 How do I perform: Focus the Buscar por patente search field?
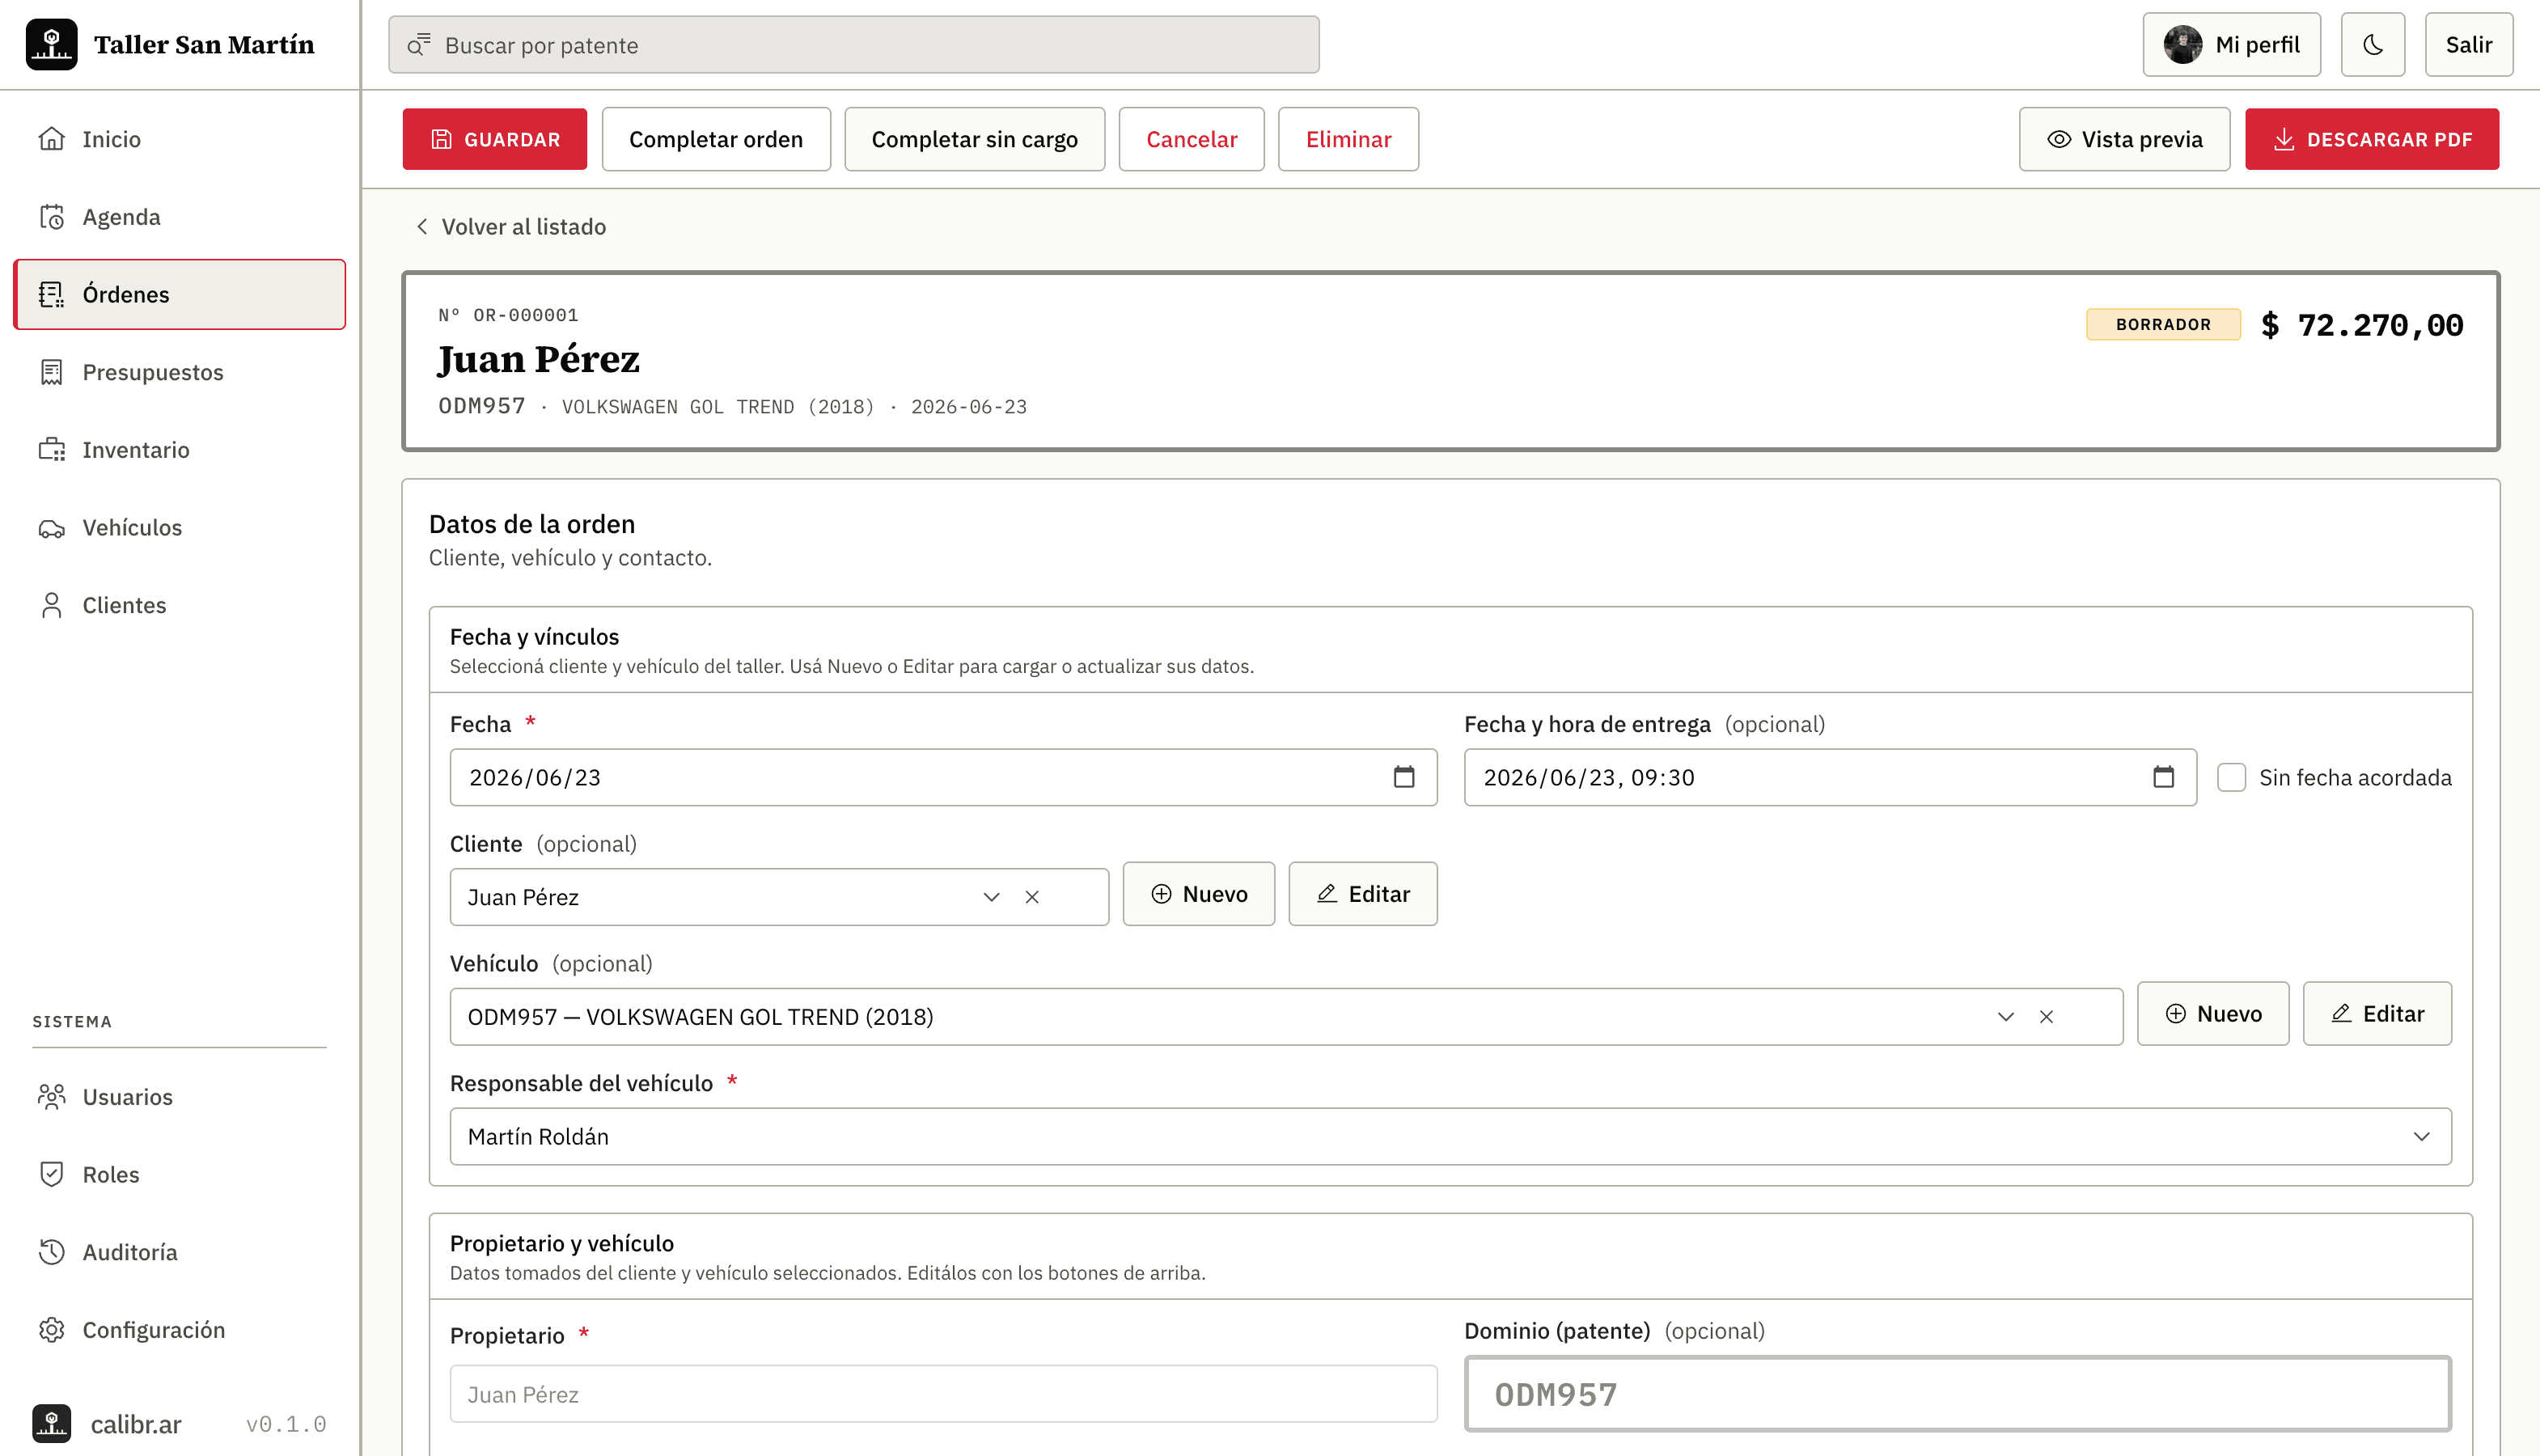854,44
